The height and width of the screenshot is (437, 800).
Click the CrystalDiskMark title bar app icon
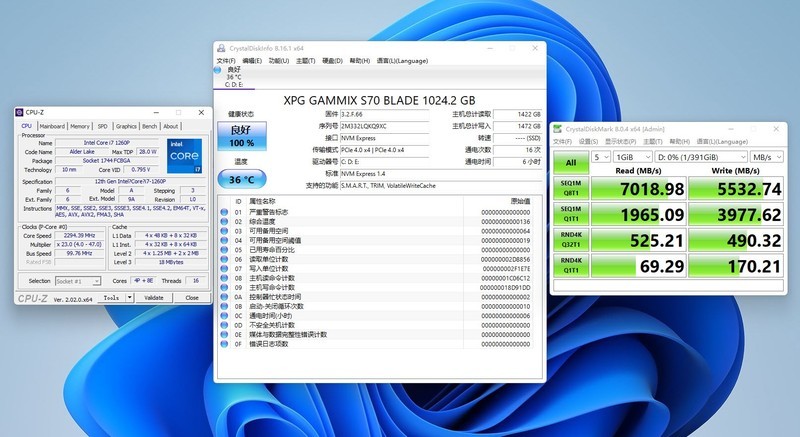pos(558,129)
